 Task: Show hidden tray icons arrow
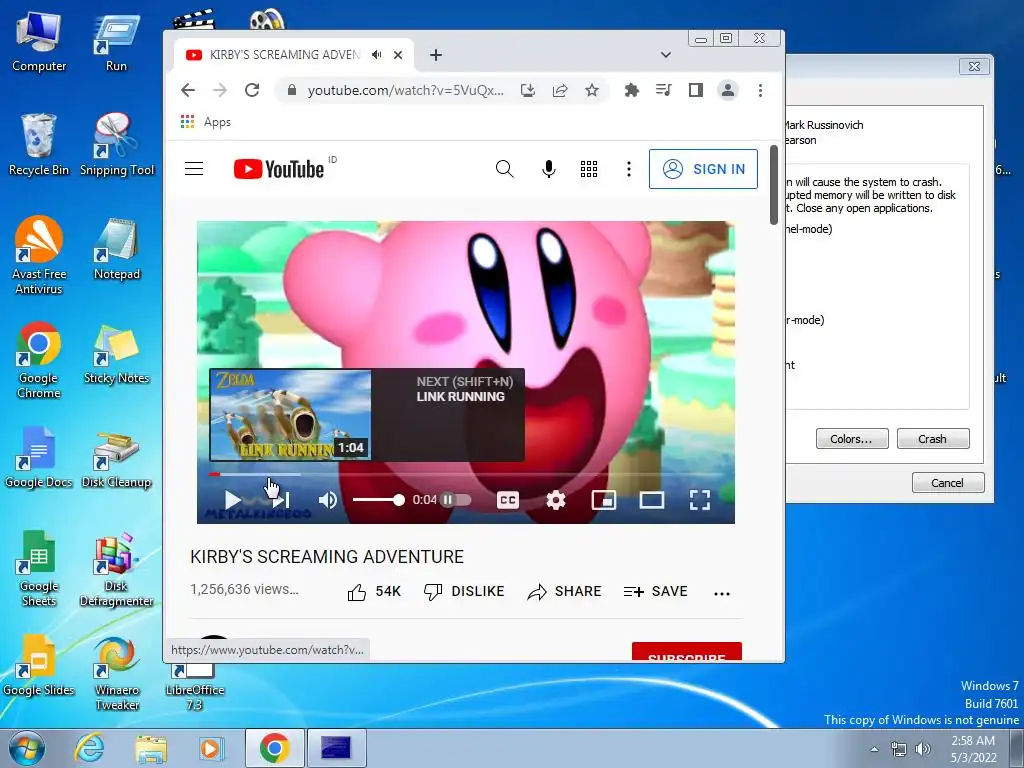click(874, 749)
